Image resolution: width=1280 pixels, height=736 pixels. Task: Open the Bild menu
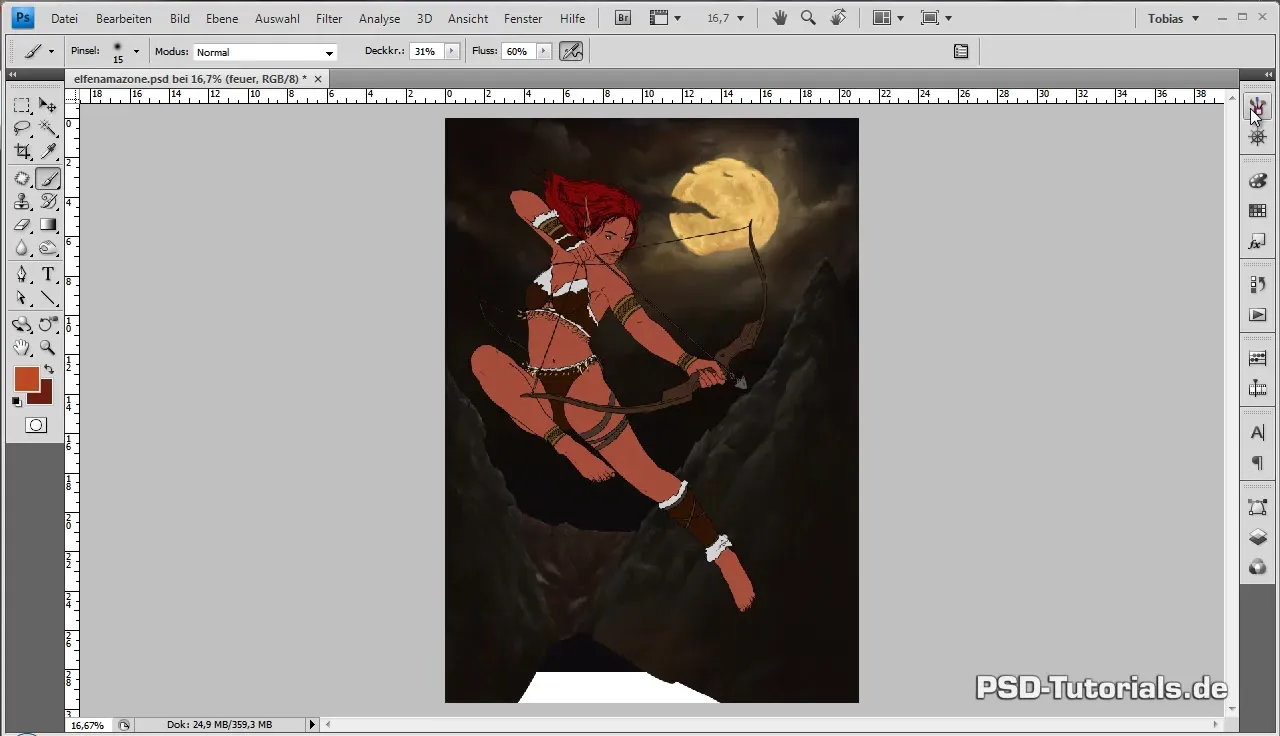tap(180, 18)
